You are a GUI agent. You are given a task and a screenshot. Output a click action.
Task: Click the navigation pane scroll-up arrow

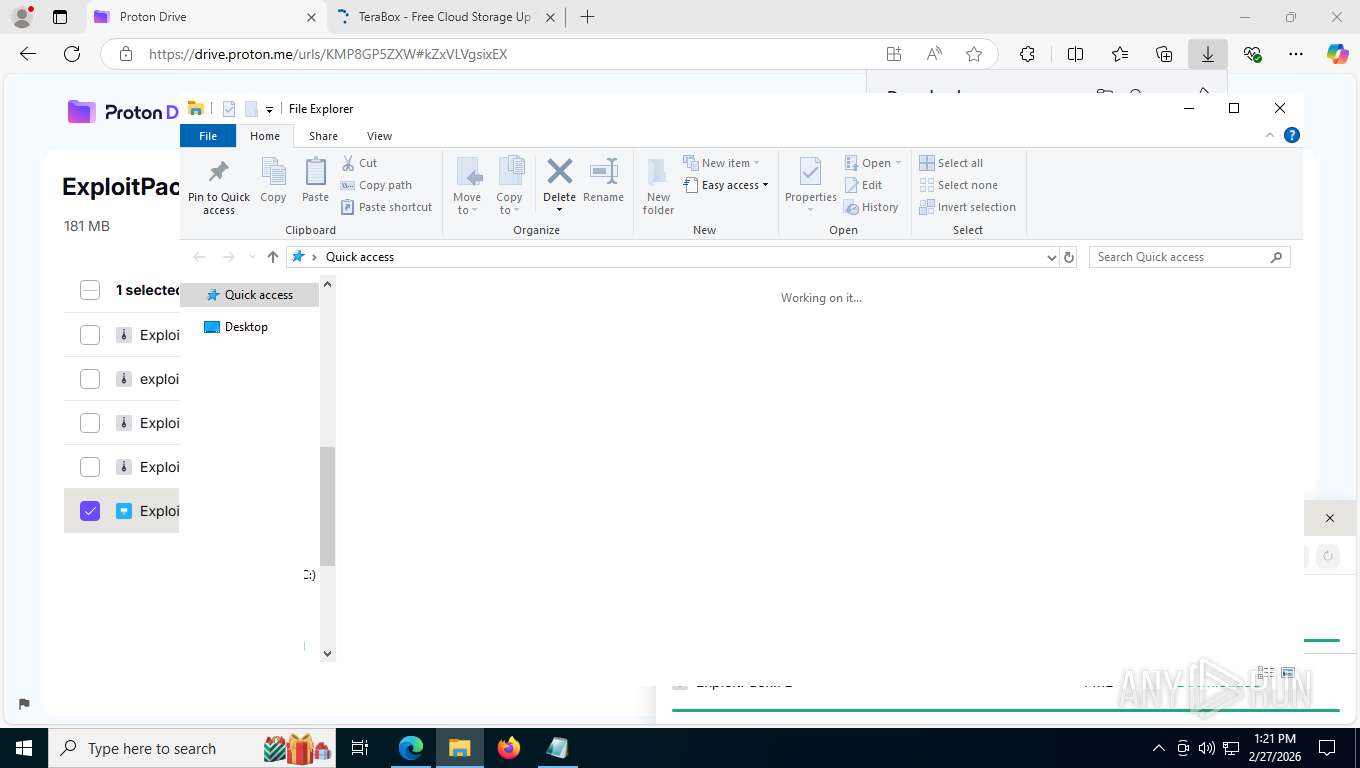(327, 285)
